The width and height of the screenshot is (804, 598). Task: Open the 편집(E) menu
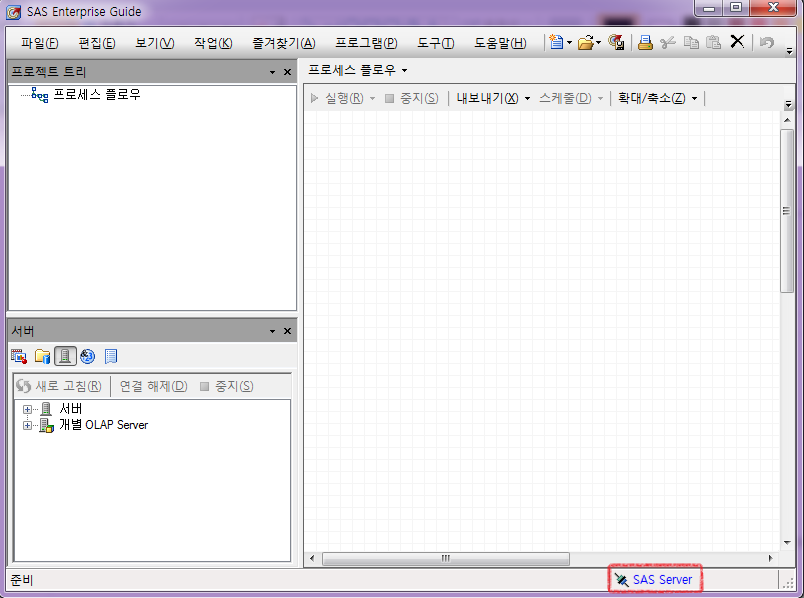tap(96, 43)
